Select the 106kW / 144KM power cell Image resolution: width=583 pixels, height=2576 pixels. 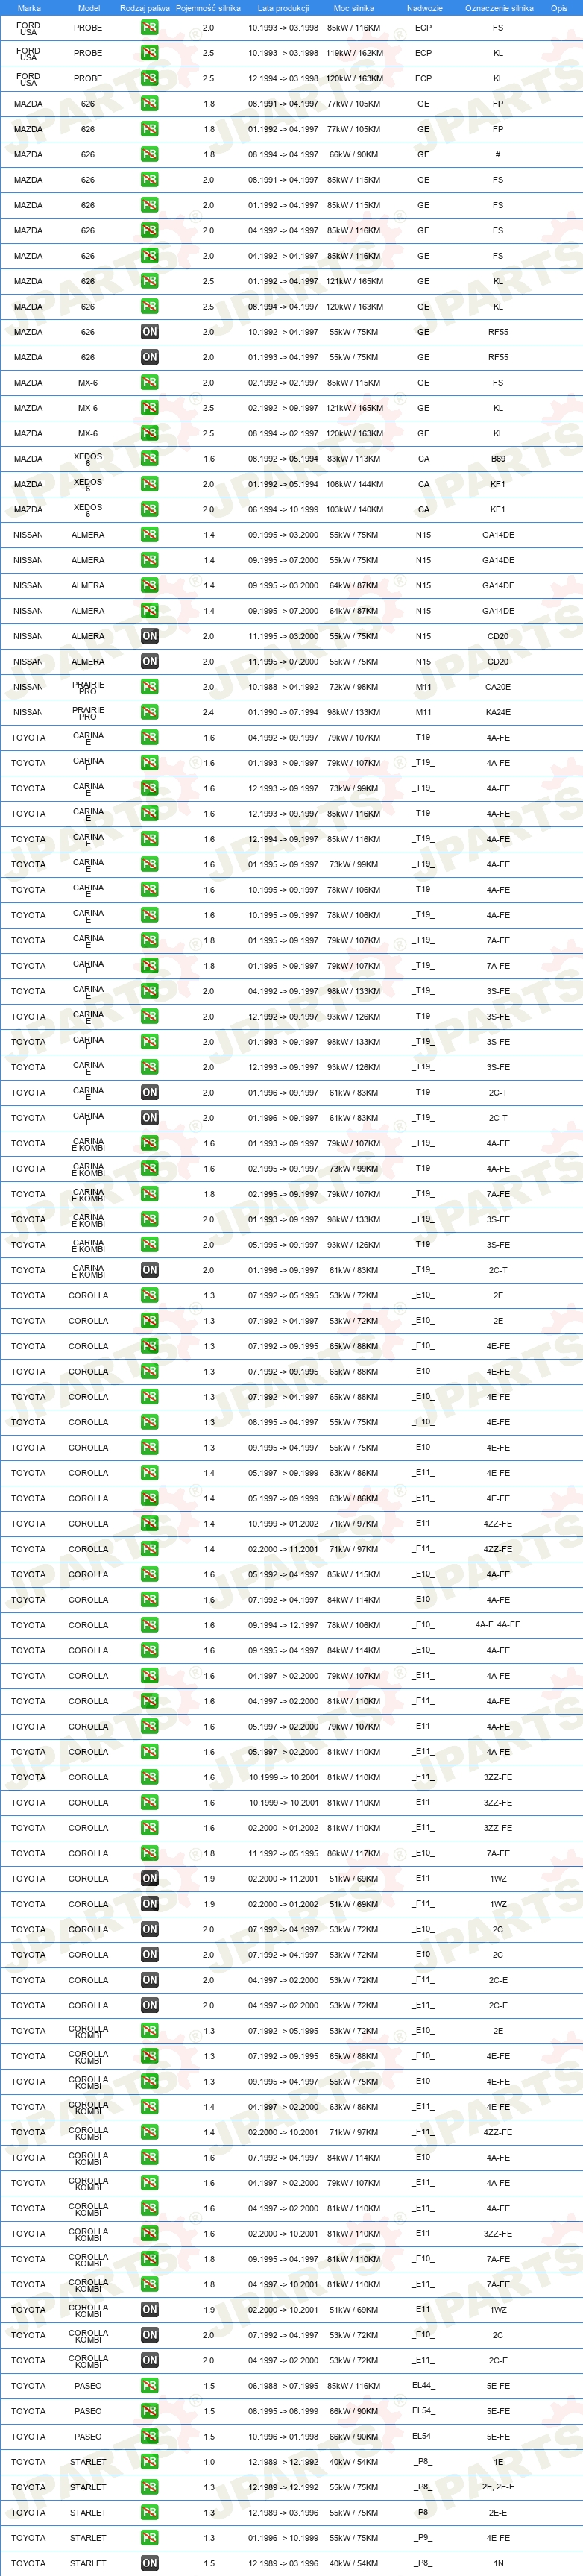click(x=354, y=484)
